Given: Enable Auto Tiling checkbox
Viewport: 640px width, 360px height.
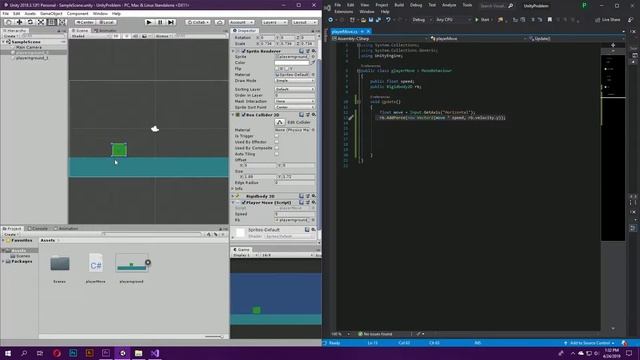Looking at the screenshot, I should 277,154.
